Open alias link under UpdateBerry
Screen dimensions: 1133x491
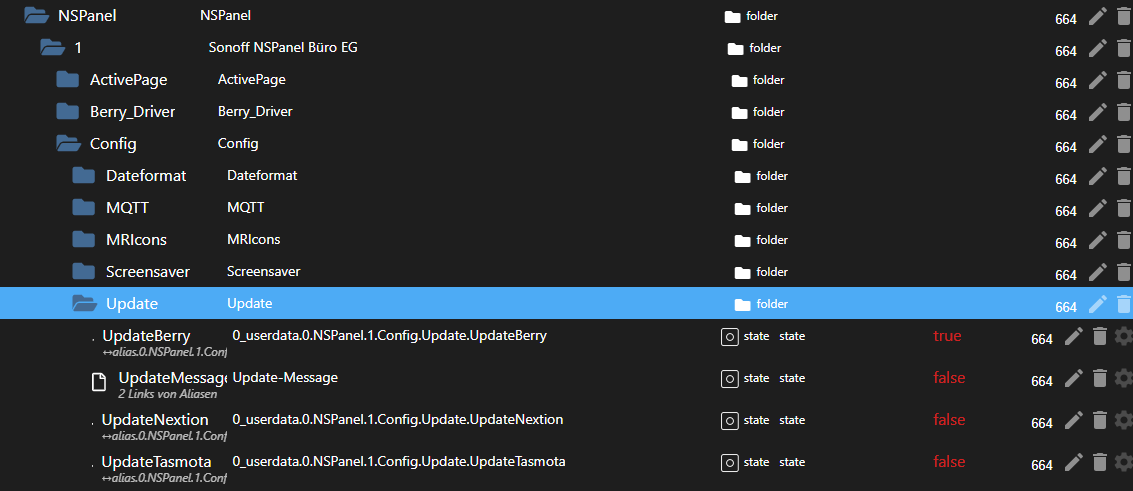click(x=165, y=352)
